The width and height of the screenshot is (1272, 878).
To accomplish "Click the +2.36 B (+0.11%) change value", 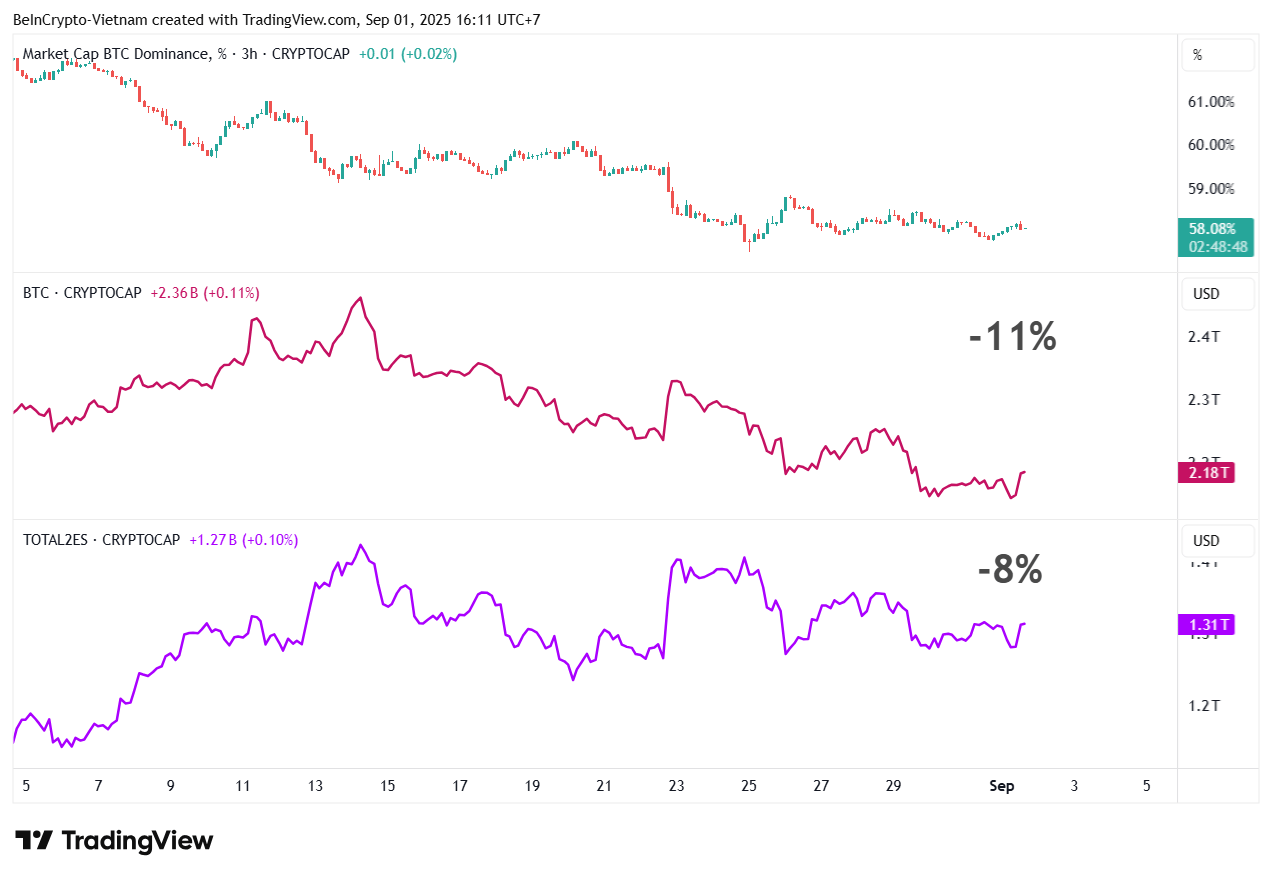I will (x=205, y=293).
